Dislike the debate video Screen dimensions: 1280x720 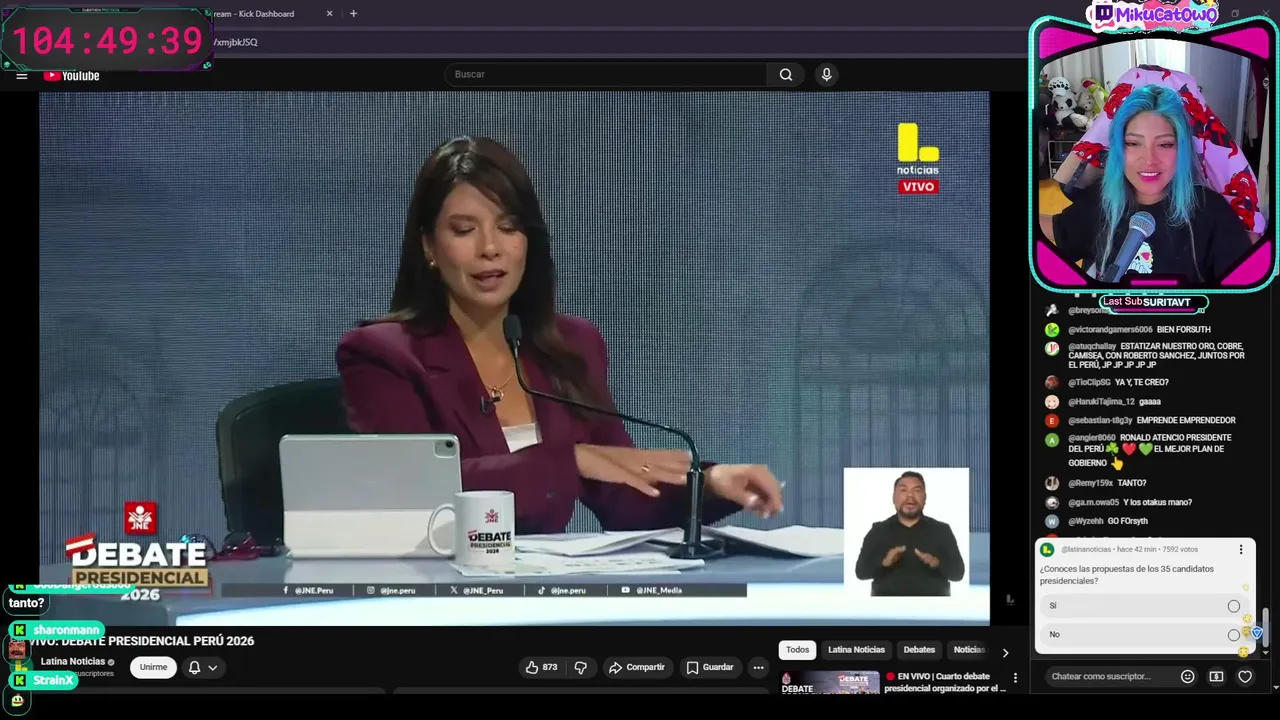point(581,667)
